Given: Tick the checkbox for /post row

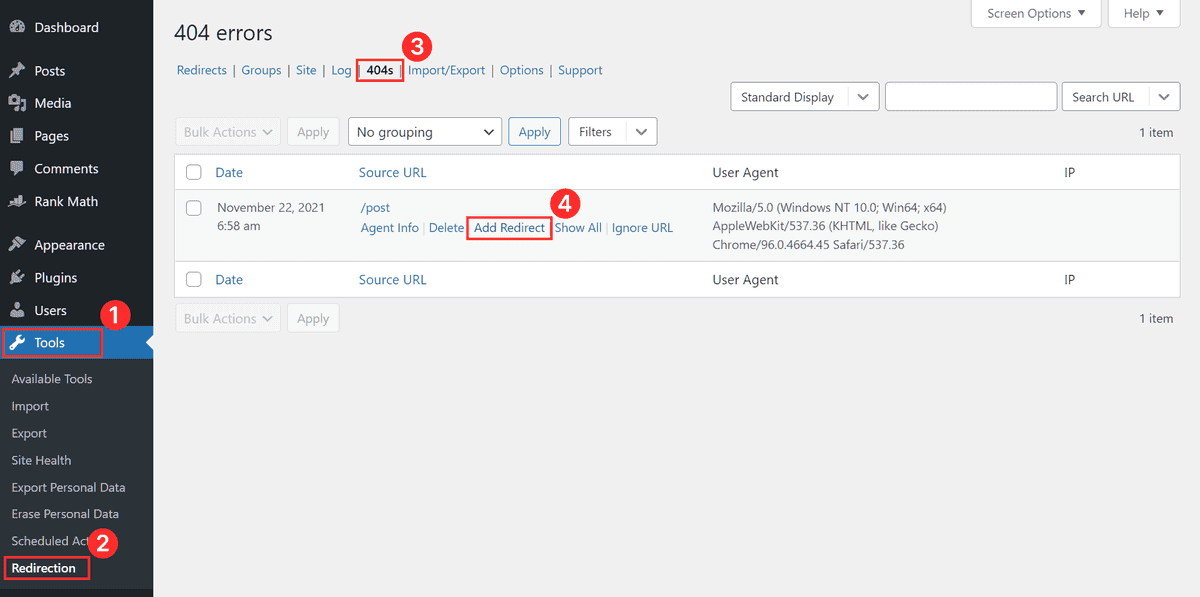Looking at the screenshot, I should click(194, 208).
